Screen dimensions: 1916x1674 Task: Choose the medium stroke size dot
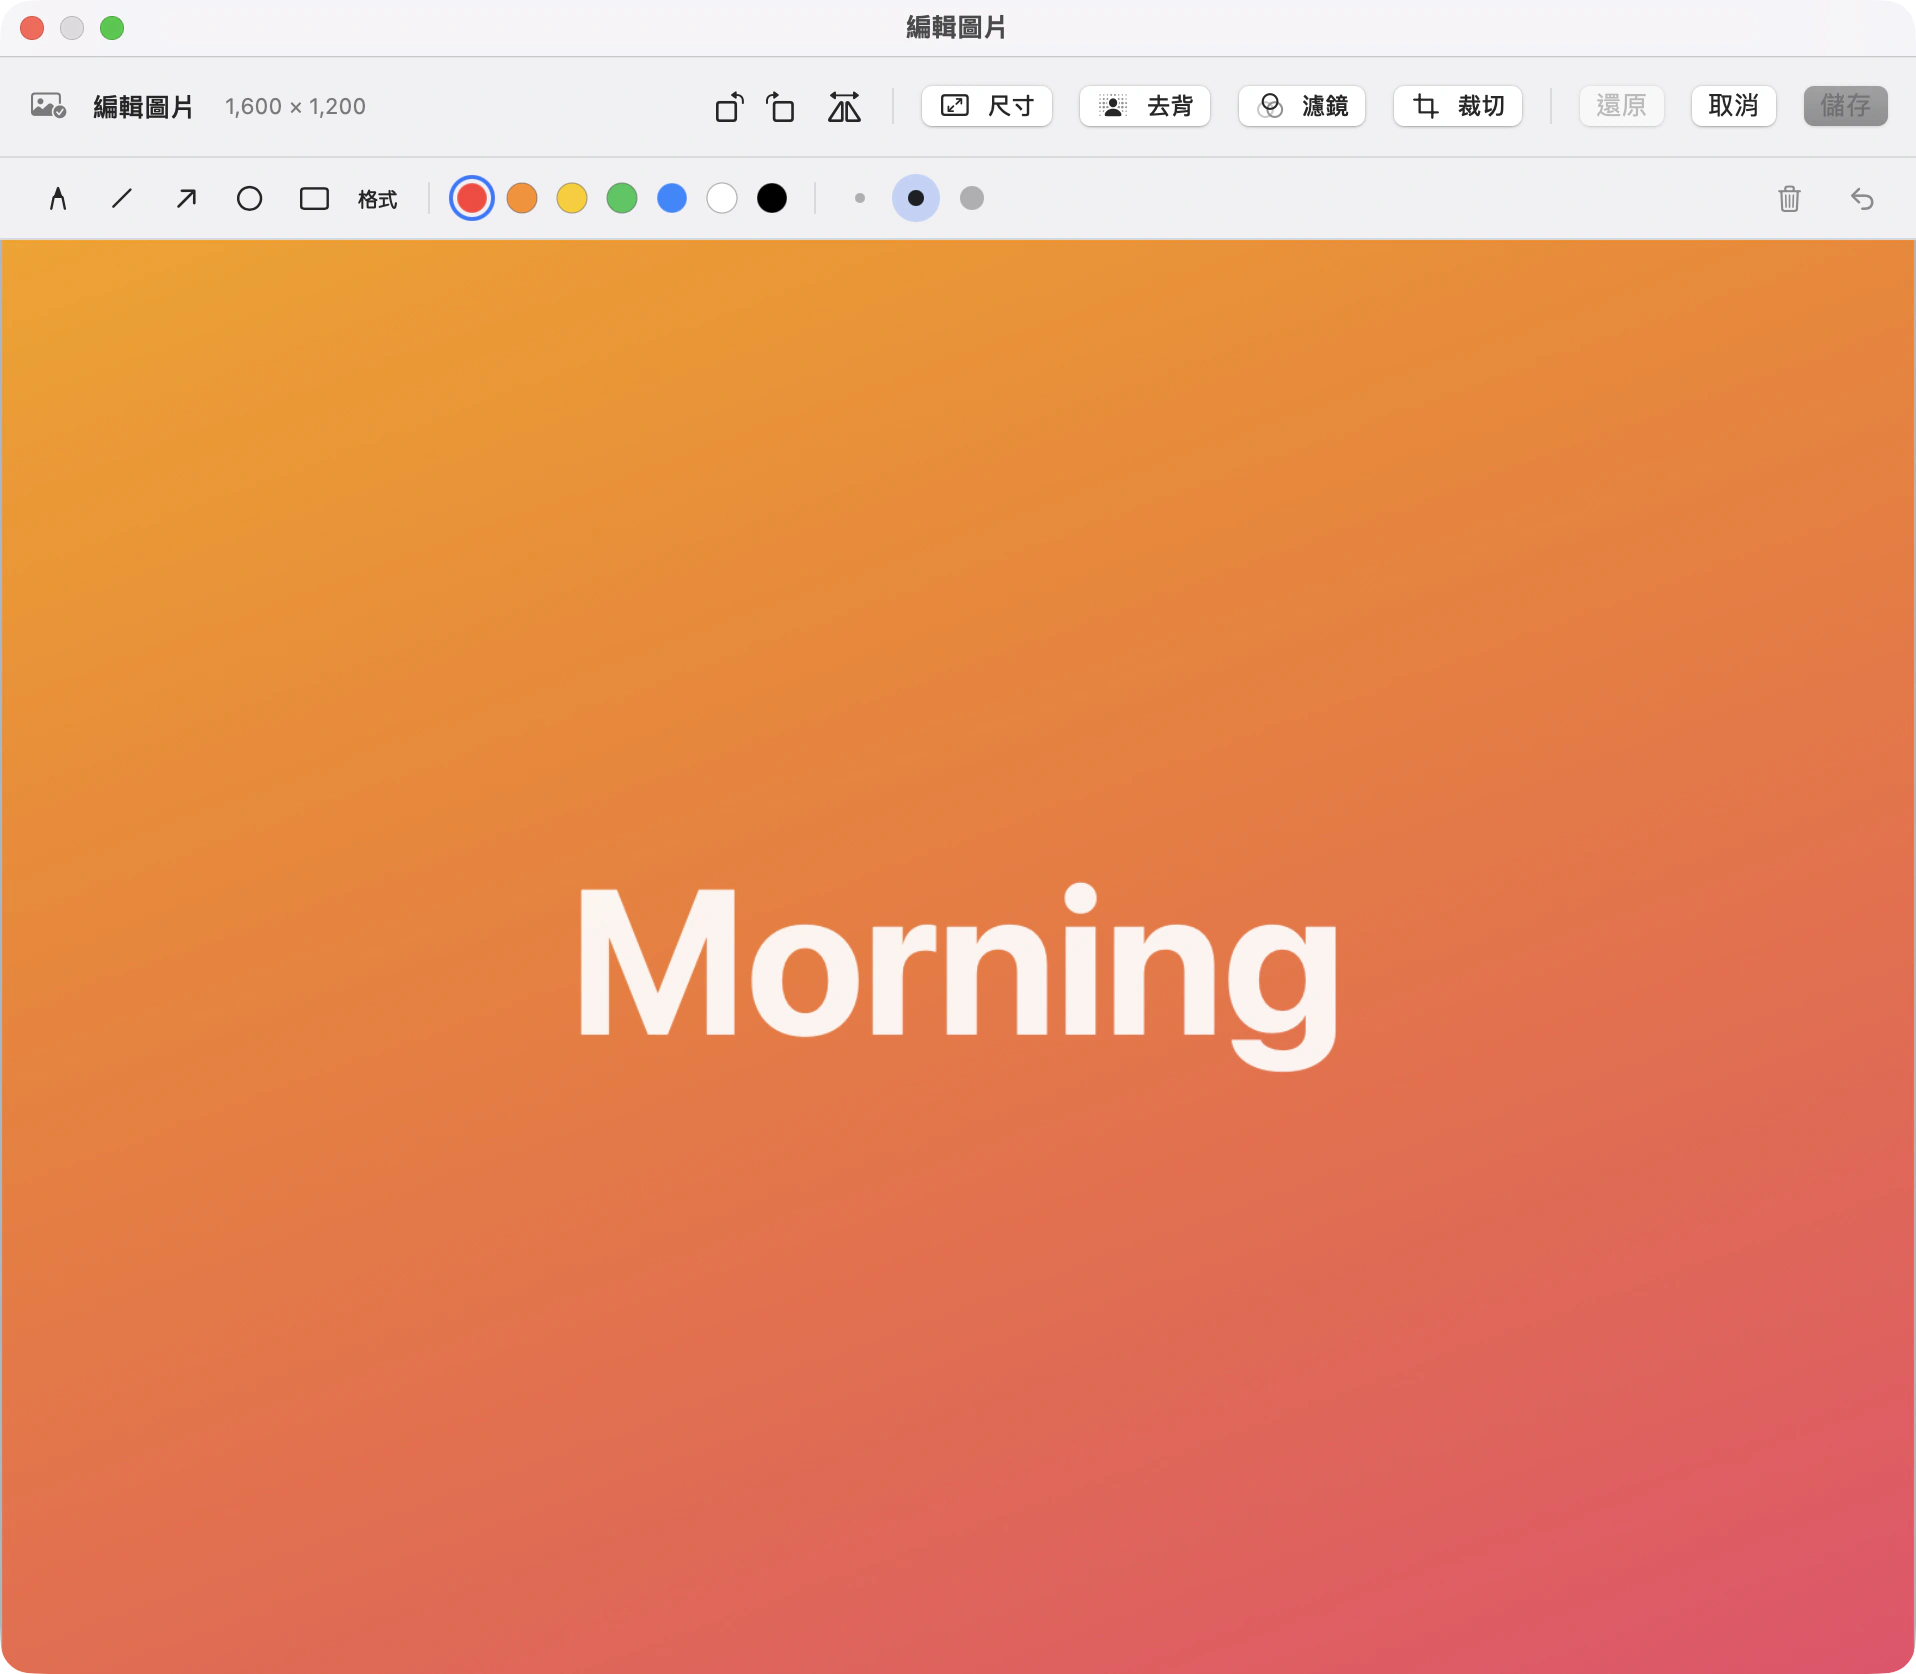(916, 198)
